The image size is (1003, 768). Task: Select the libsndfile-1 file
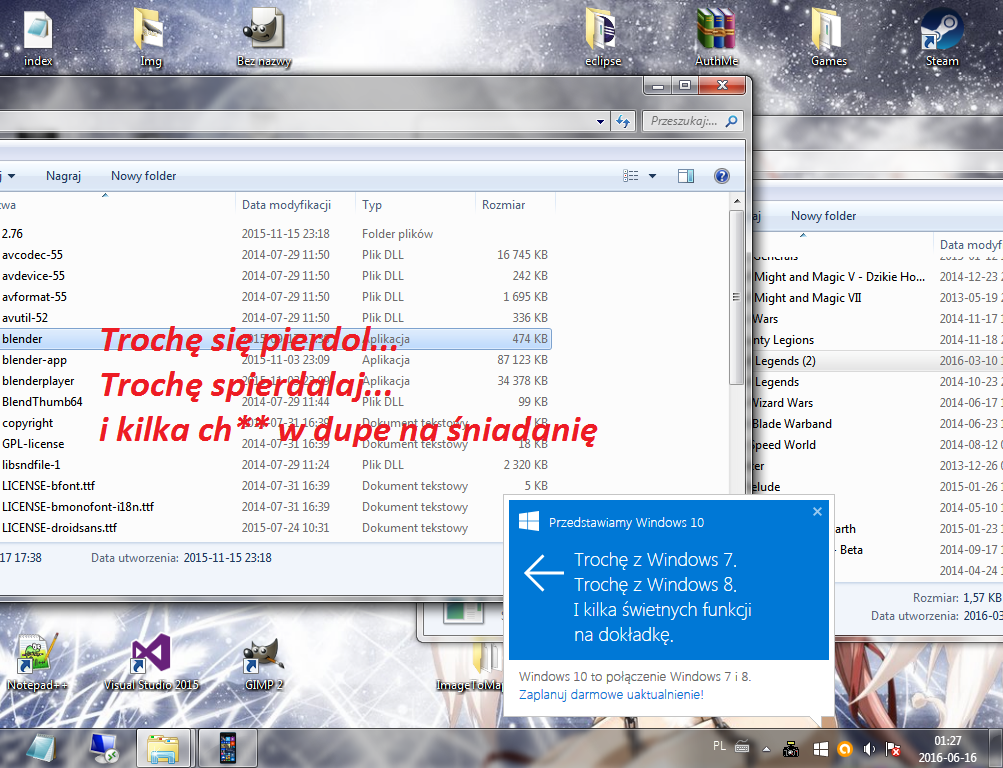[275, 465]
